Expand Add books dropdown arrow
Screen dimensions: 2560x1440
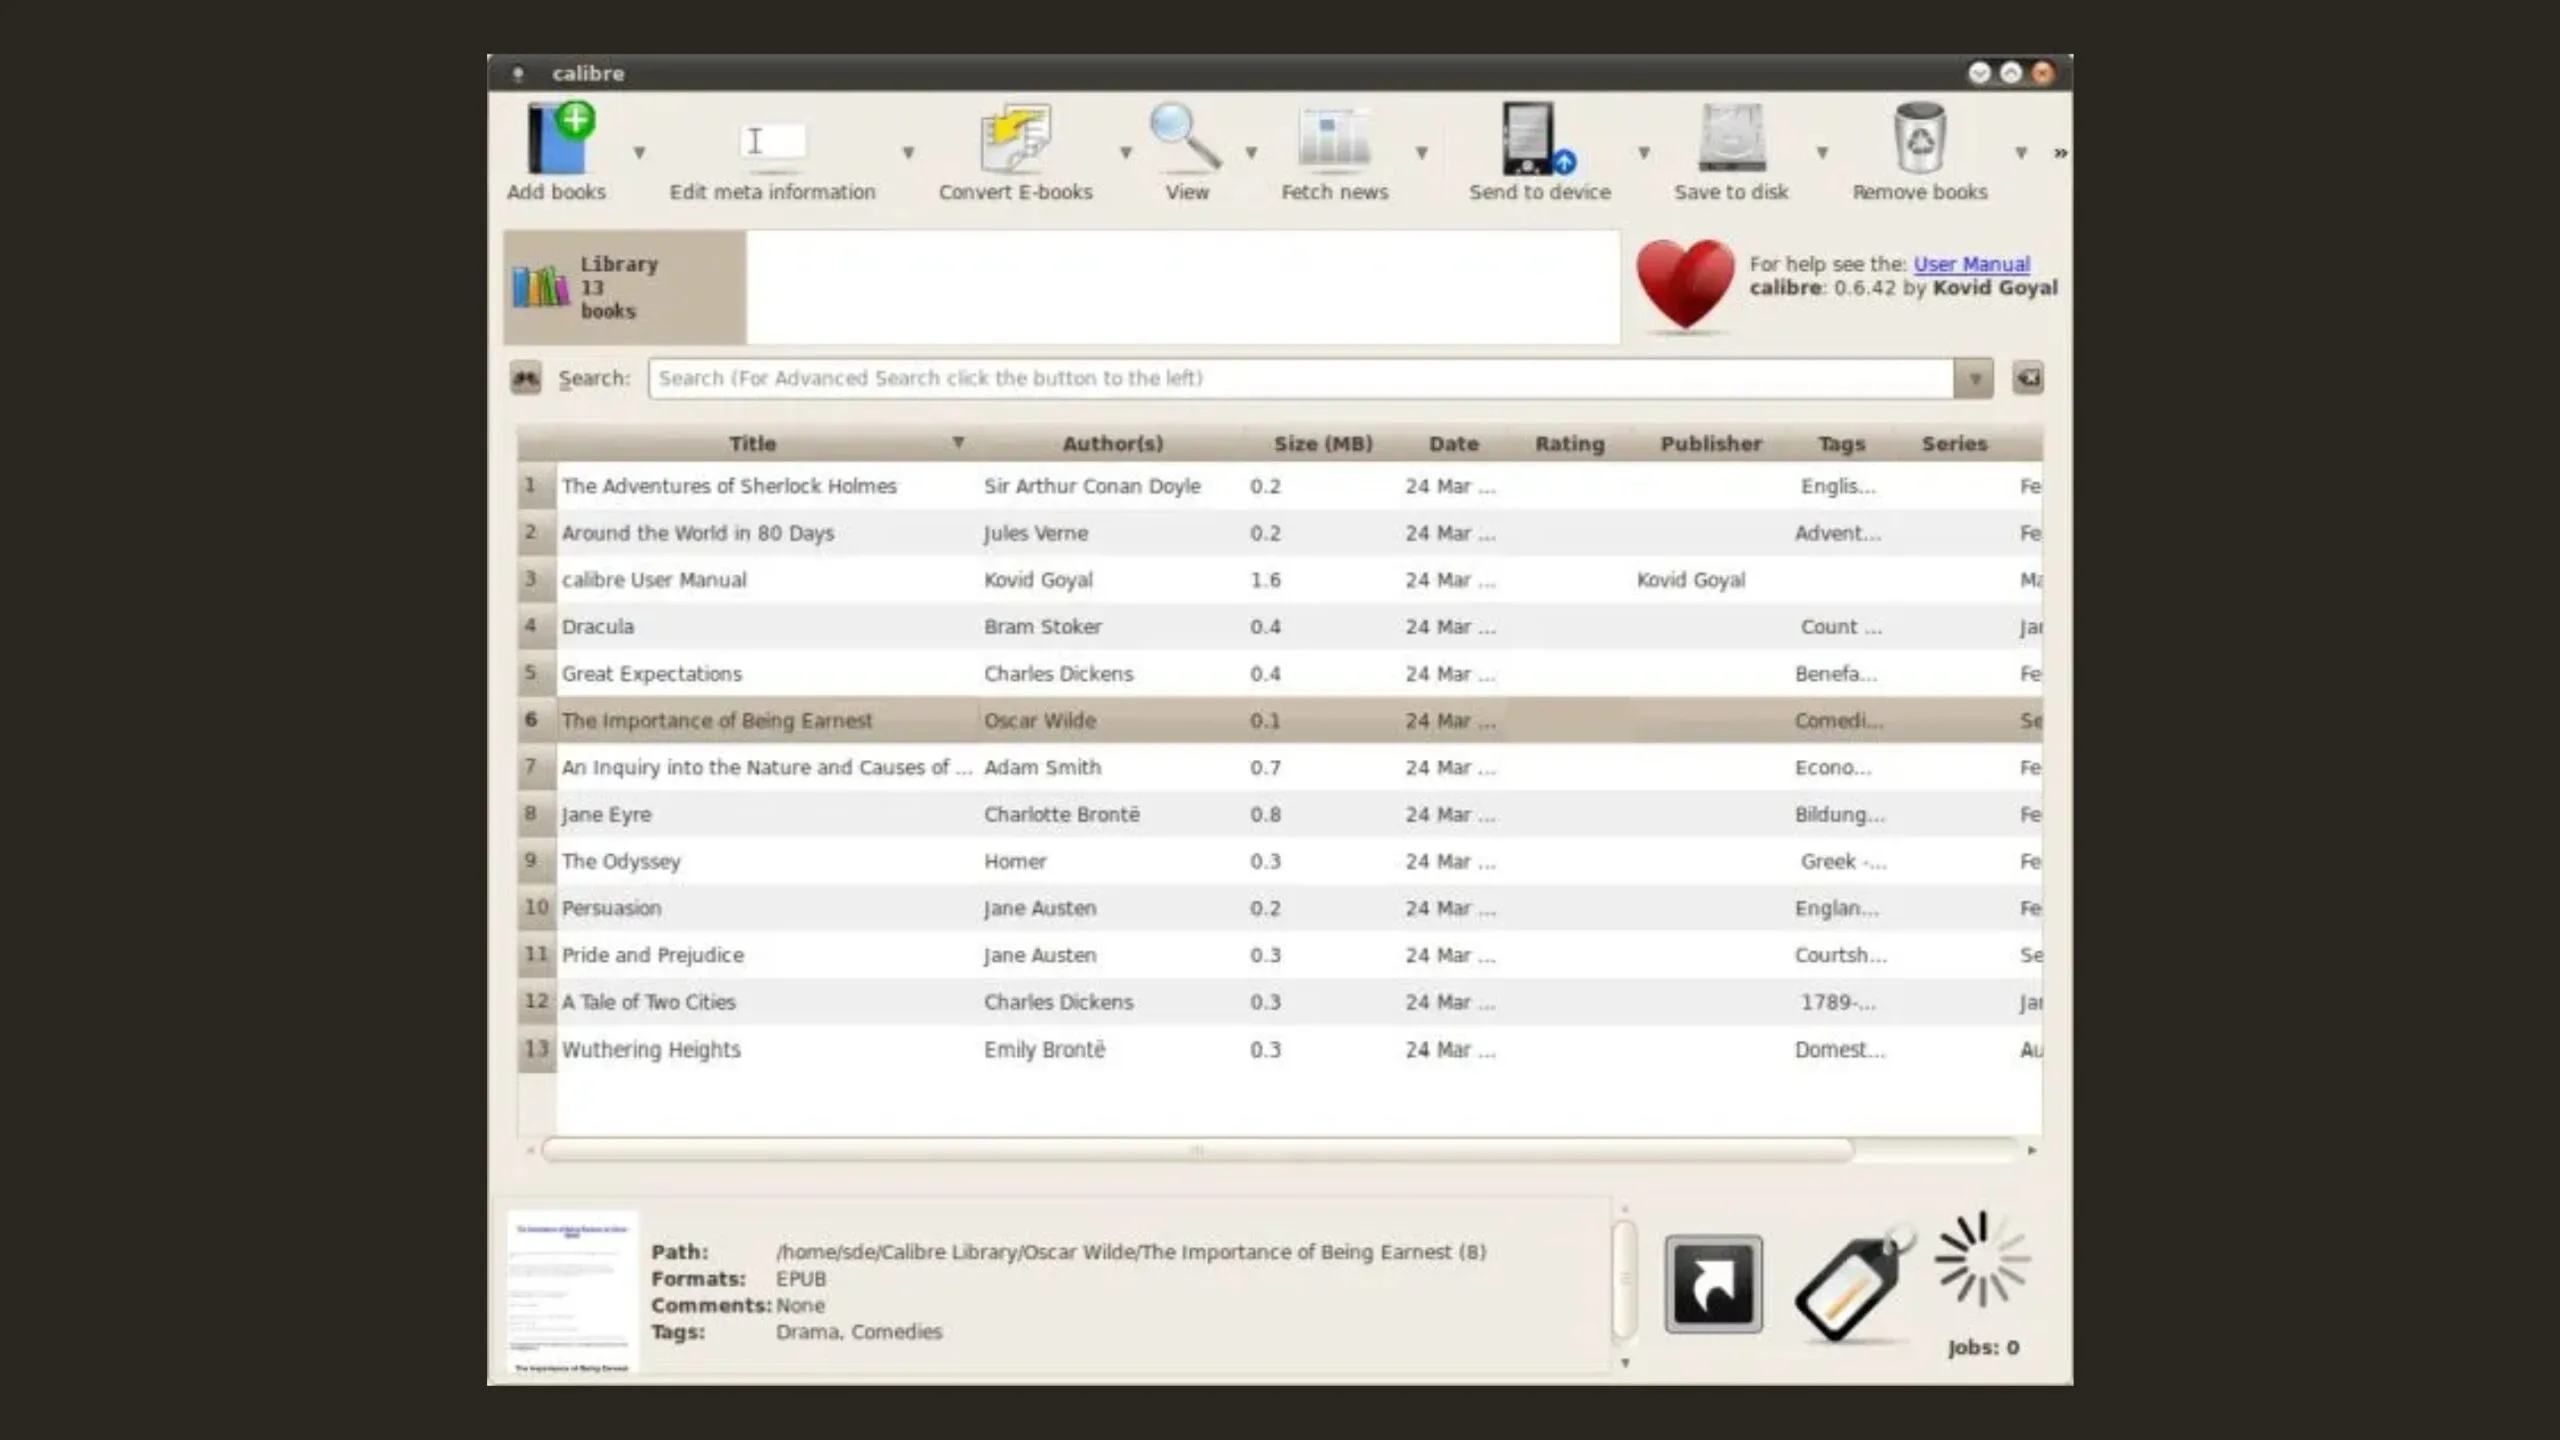[x=639, y=153]
